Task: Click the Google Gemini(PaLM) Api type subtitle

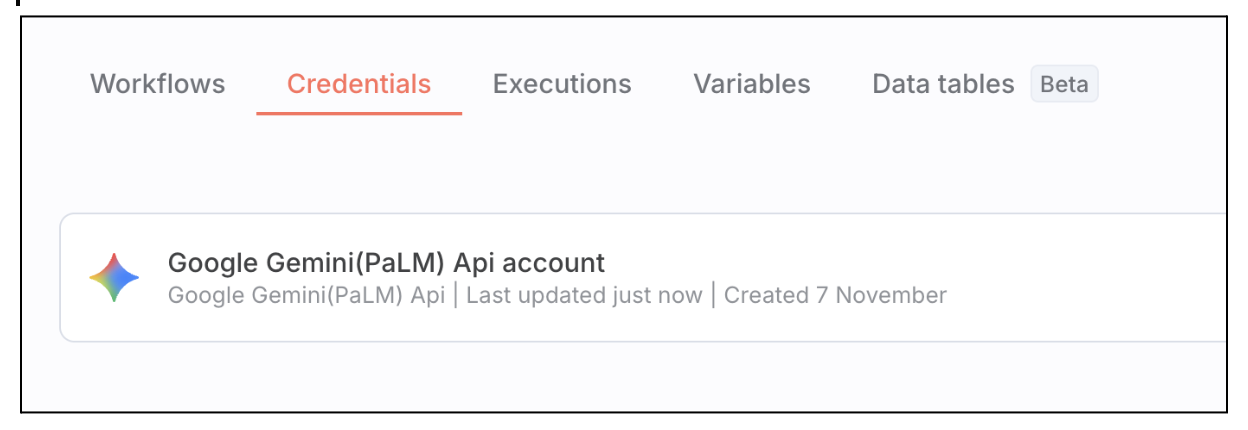Action: tap(306, 296)
